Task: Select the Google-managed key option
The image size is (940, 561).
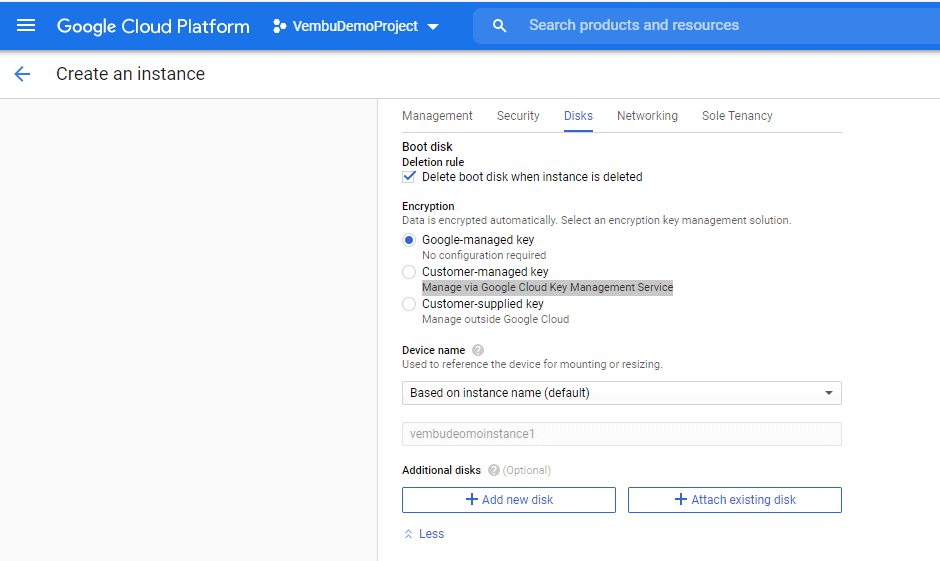Action: 409,240
